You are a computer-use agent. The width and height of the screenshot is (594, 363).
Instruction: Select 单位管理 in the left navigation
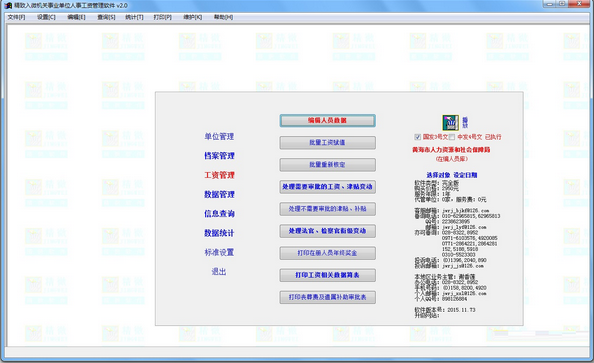click(x=219, y=136)
